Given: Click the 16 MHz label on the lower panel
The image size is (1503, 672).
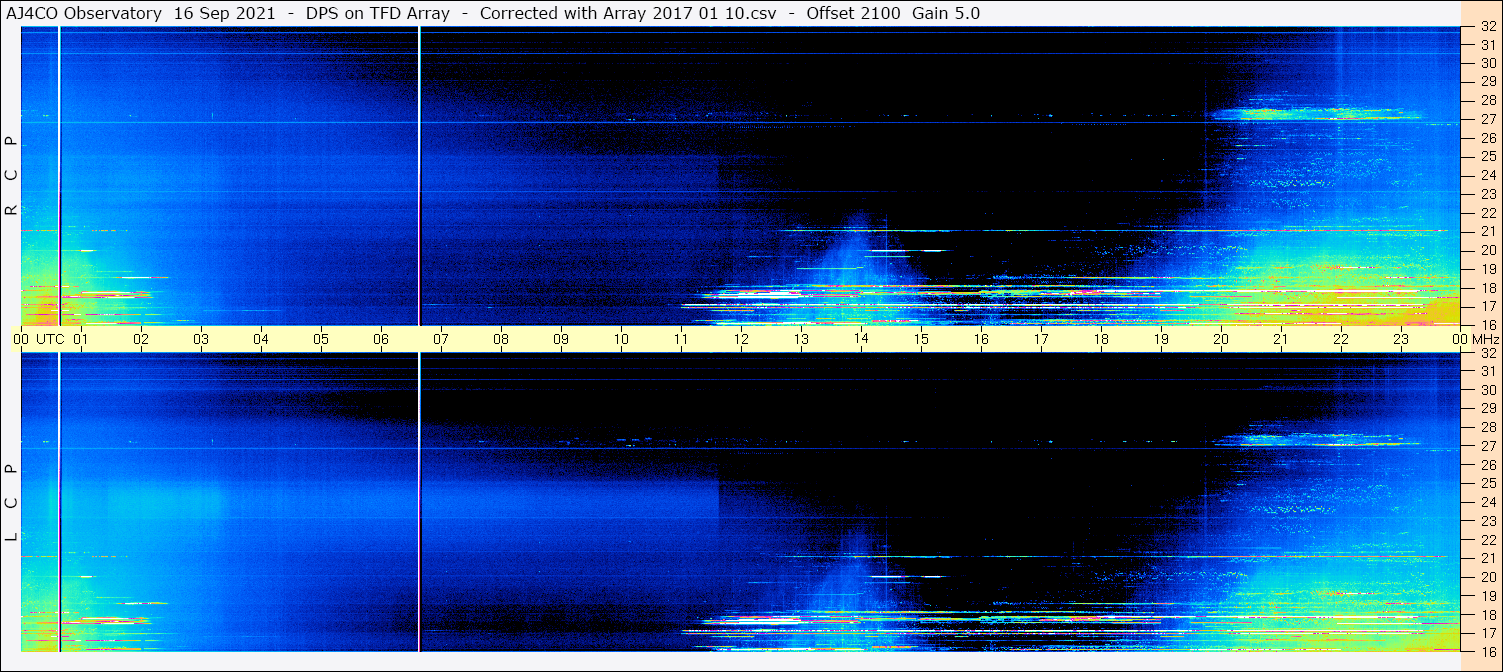Looking at the screenshot, I should pyautogui.click(x=1488, y=651).
